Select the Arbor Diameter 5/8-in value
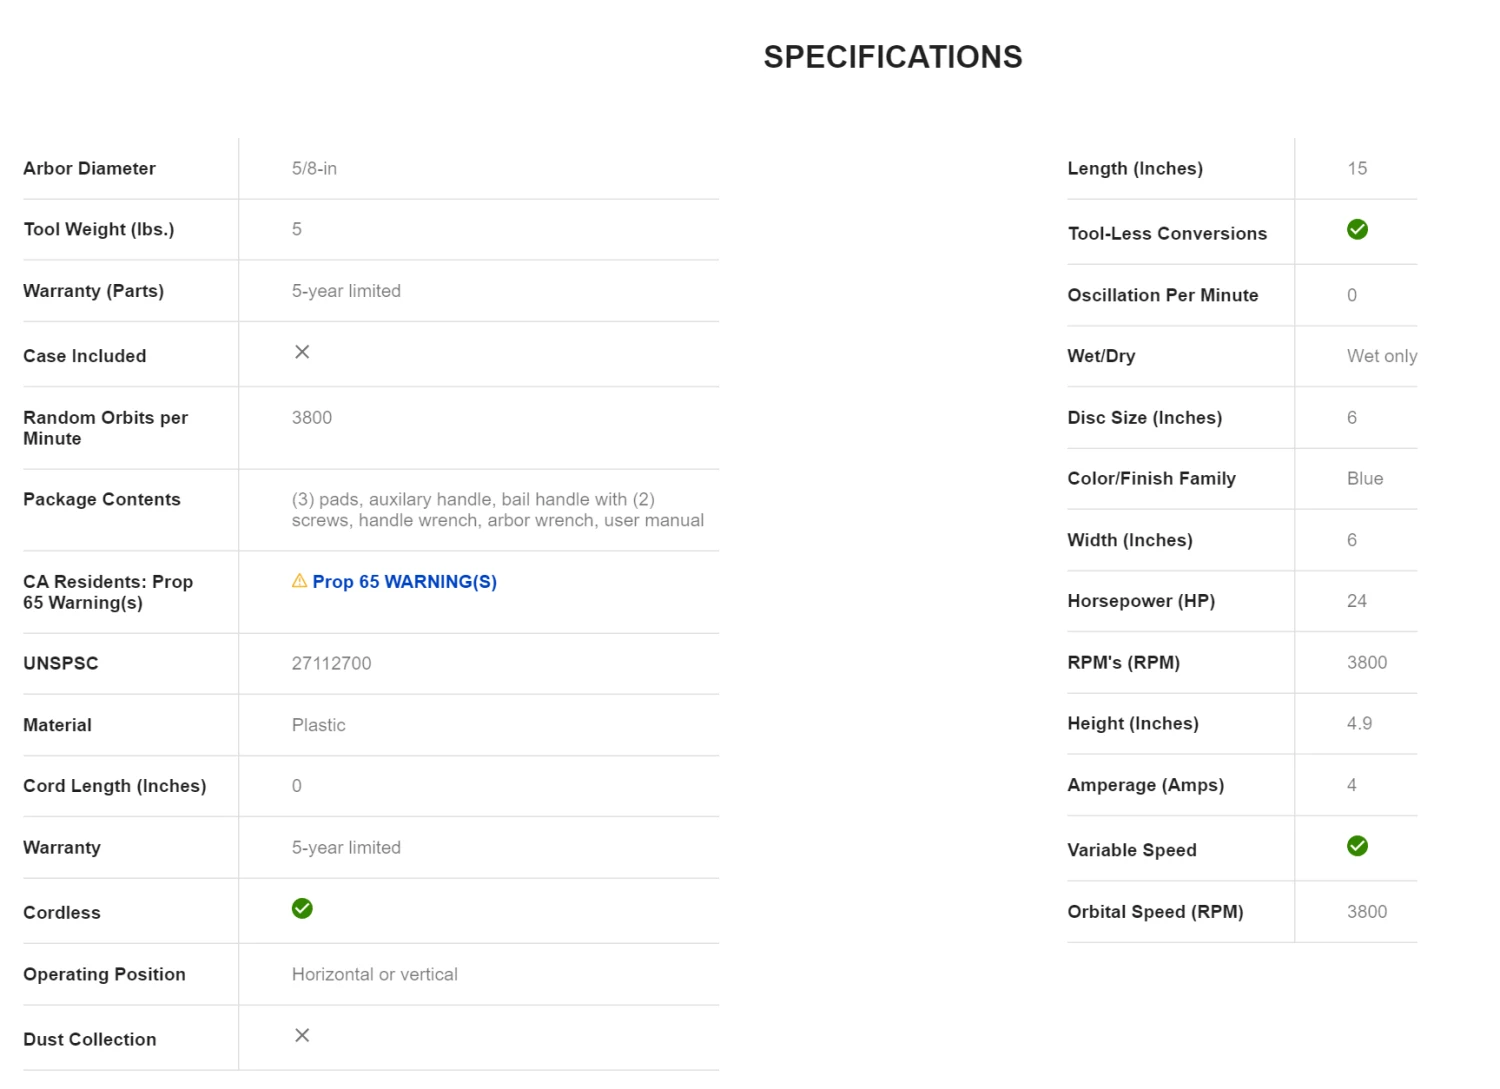 point(314,169)
